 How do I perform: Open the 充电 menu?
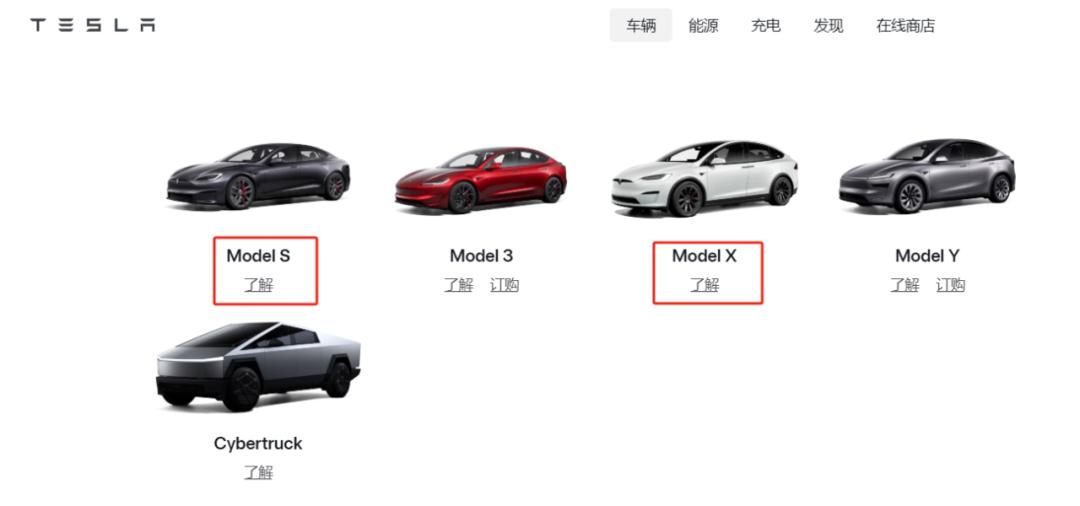(765, 26)
